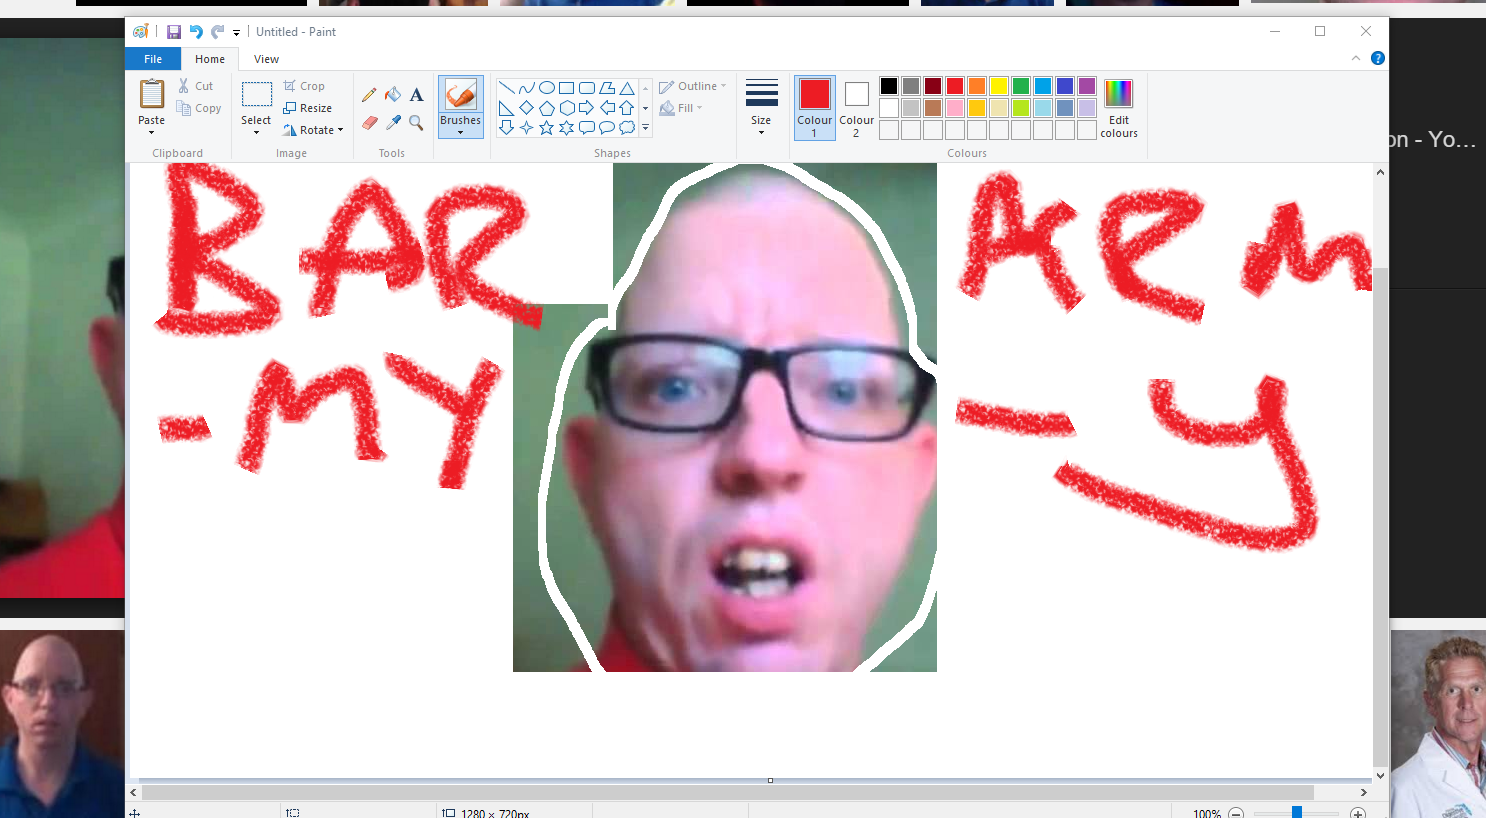Click the zoom in plus button
The width and height of the screenshot is (1486, 818).
tap(1357, 813)
